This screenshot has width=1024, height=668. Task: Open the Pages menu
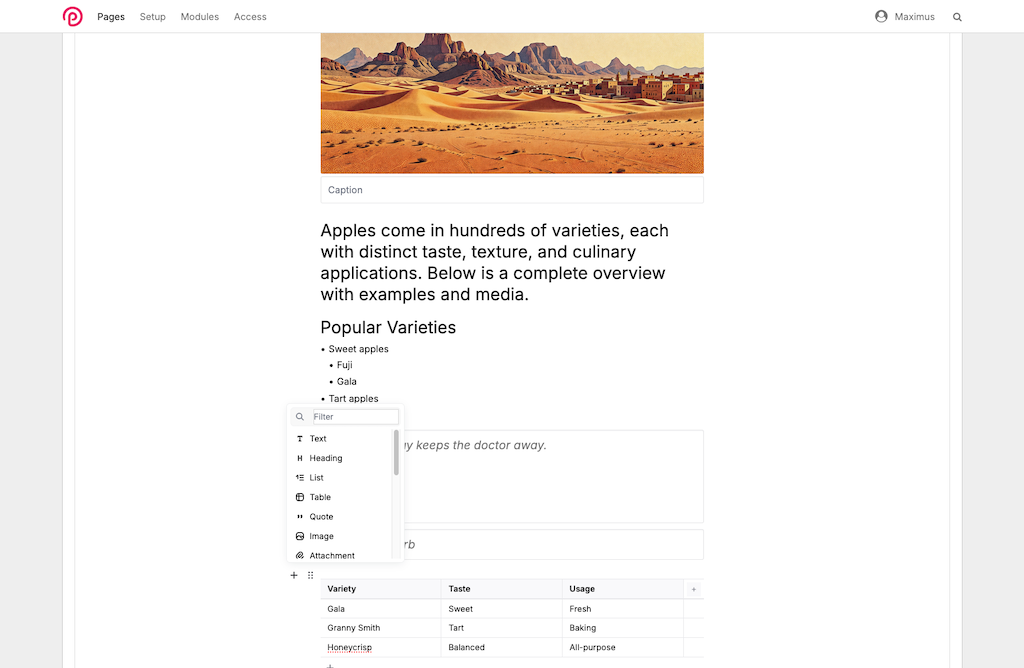point(111,17)
